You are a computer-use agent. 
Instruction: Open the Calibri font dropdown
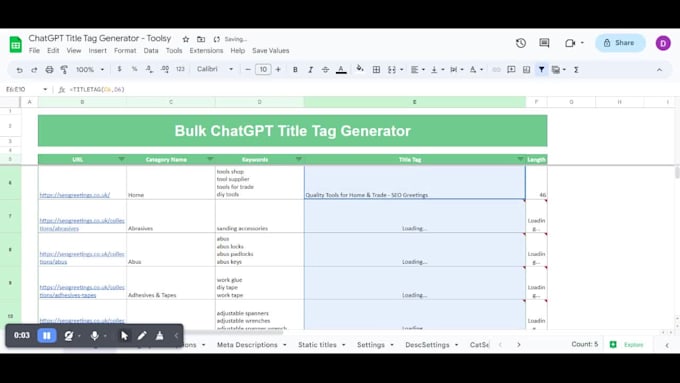[x=215, y=69]
